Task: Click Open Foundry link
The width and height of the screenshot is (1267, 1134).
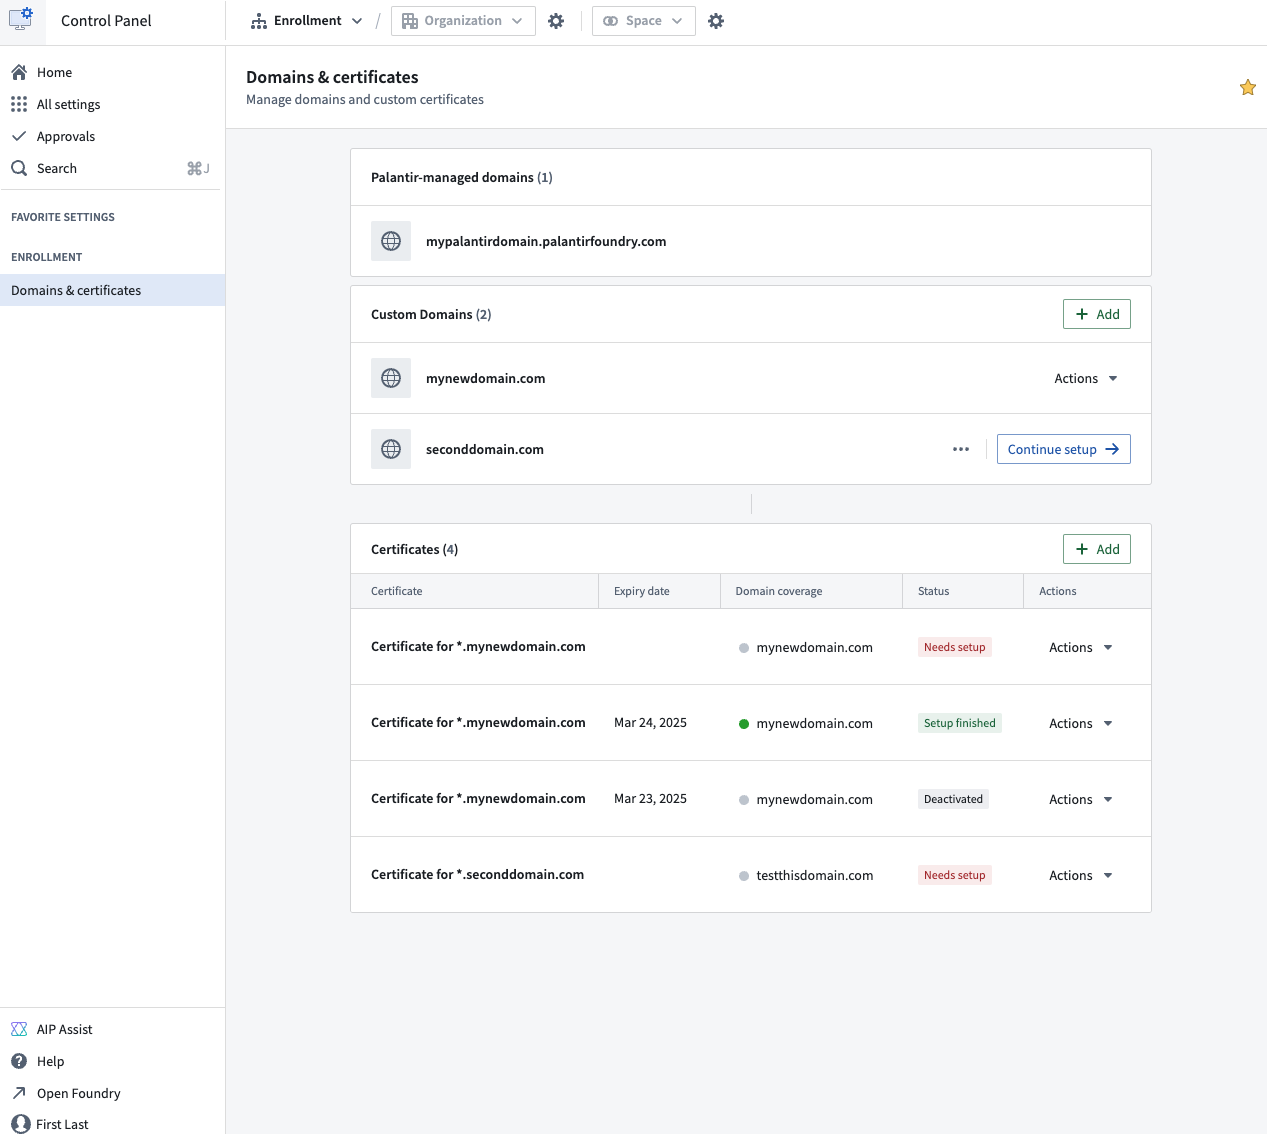Action: coord(112,1093)
